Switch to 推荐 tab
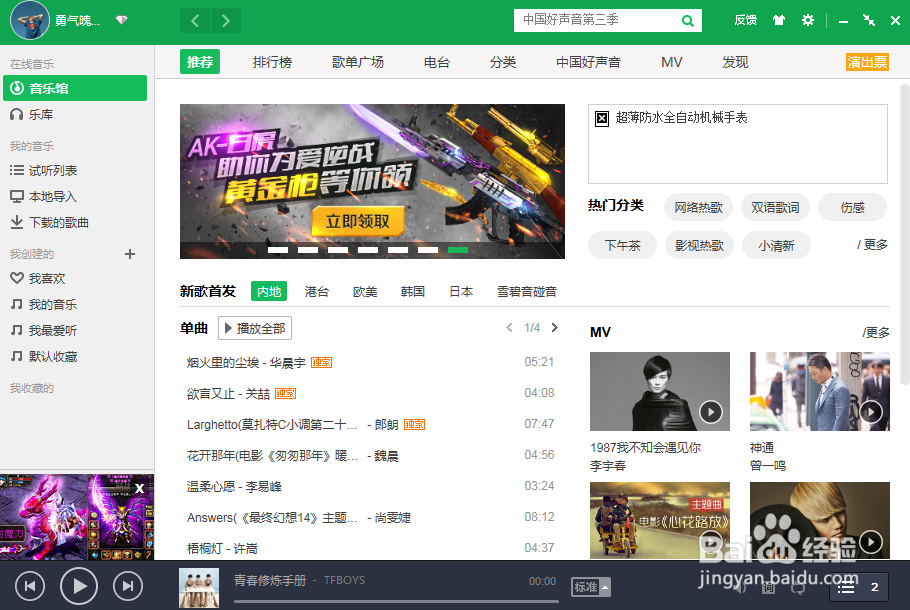This screenshot has height=610, width=910. (200, 62)
